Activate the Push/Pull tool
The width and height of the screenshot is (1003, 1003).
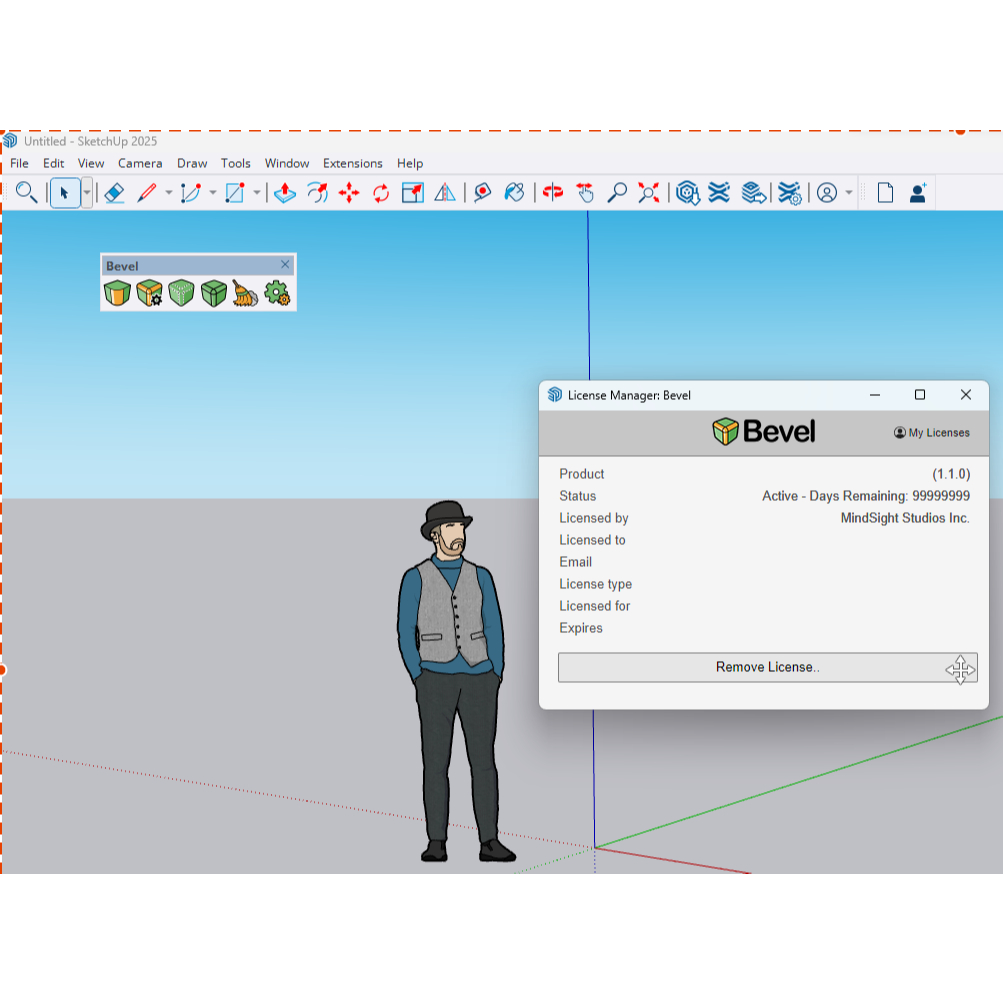pos(285,193)
